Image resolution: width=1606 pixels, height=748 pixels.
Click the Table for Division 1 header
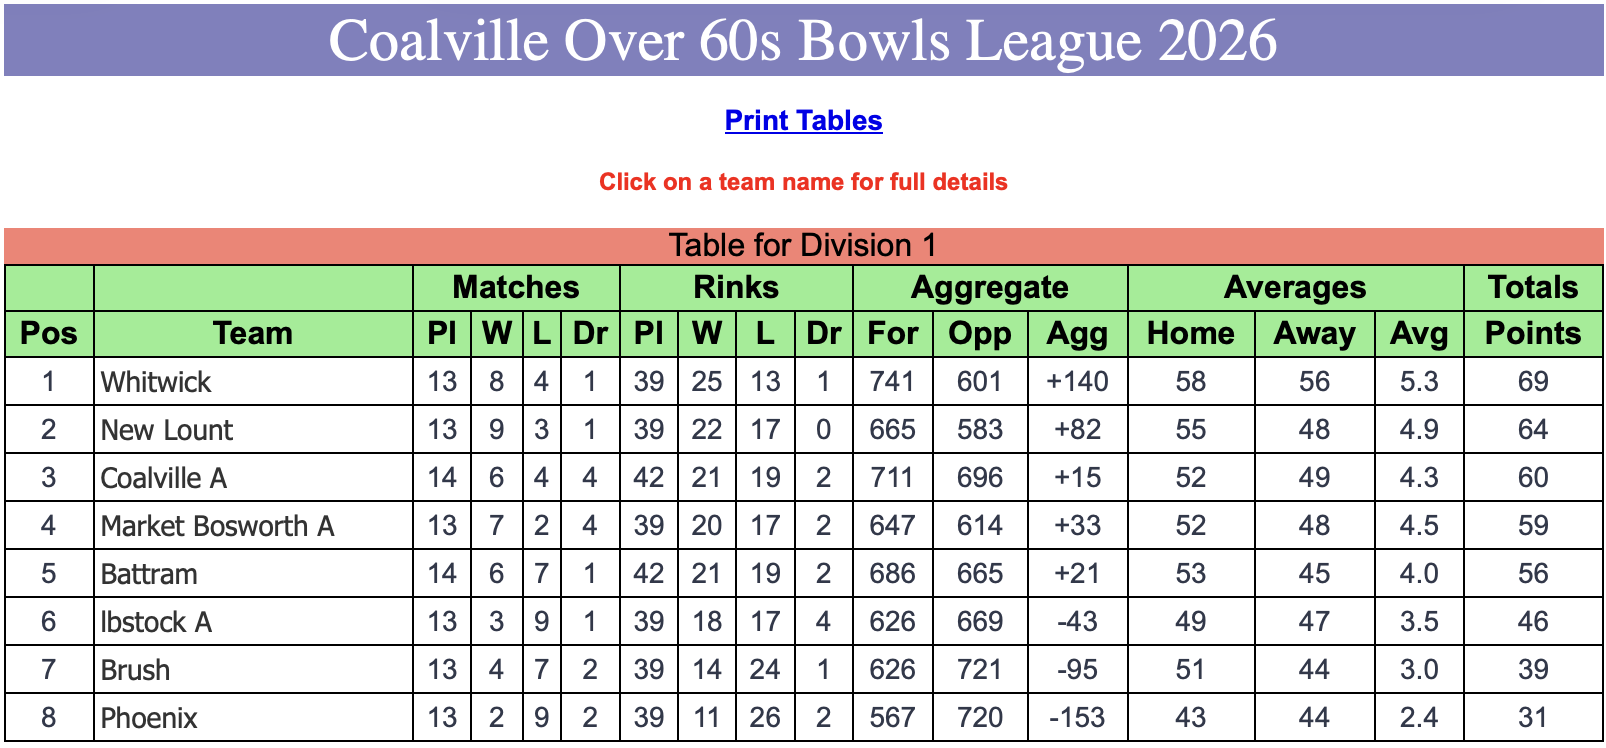(x=803, y=245)
